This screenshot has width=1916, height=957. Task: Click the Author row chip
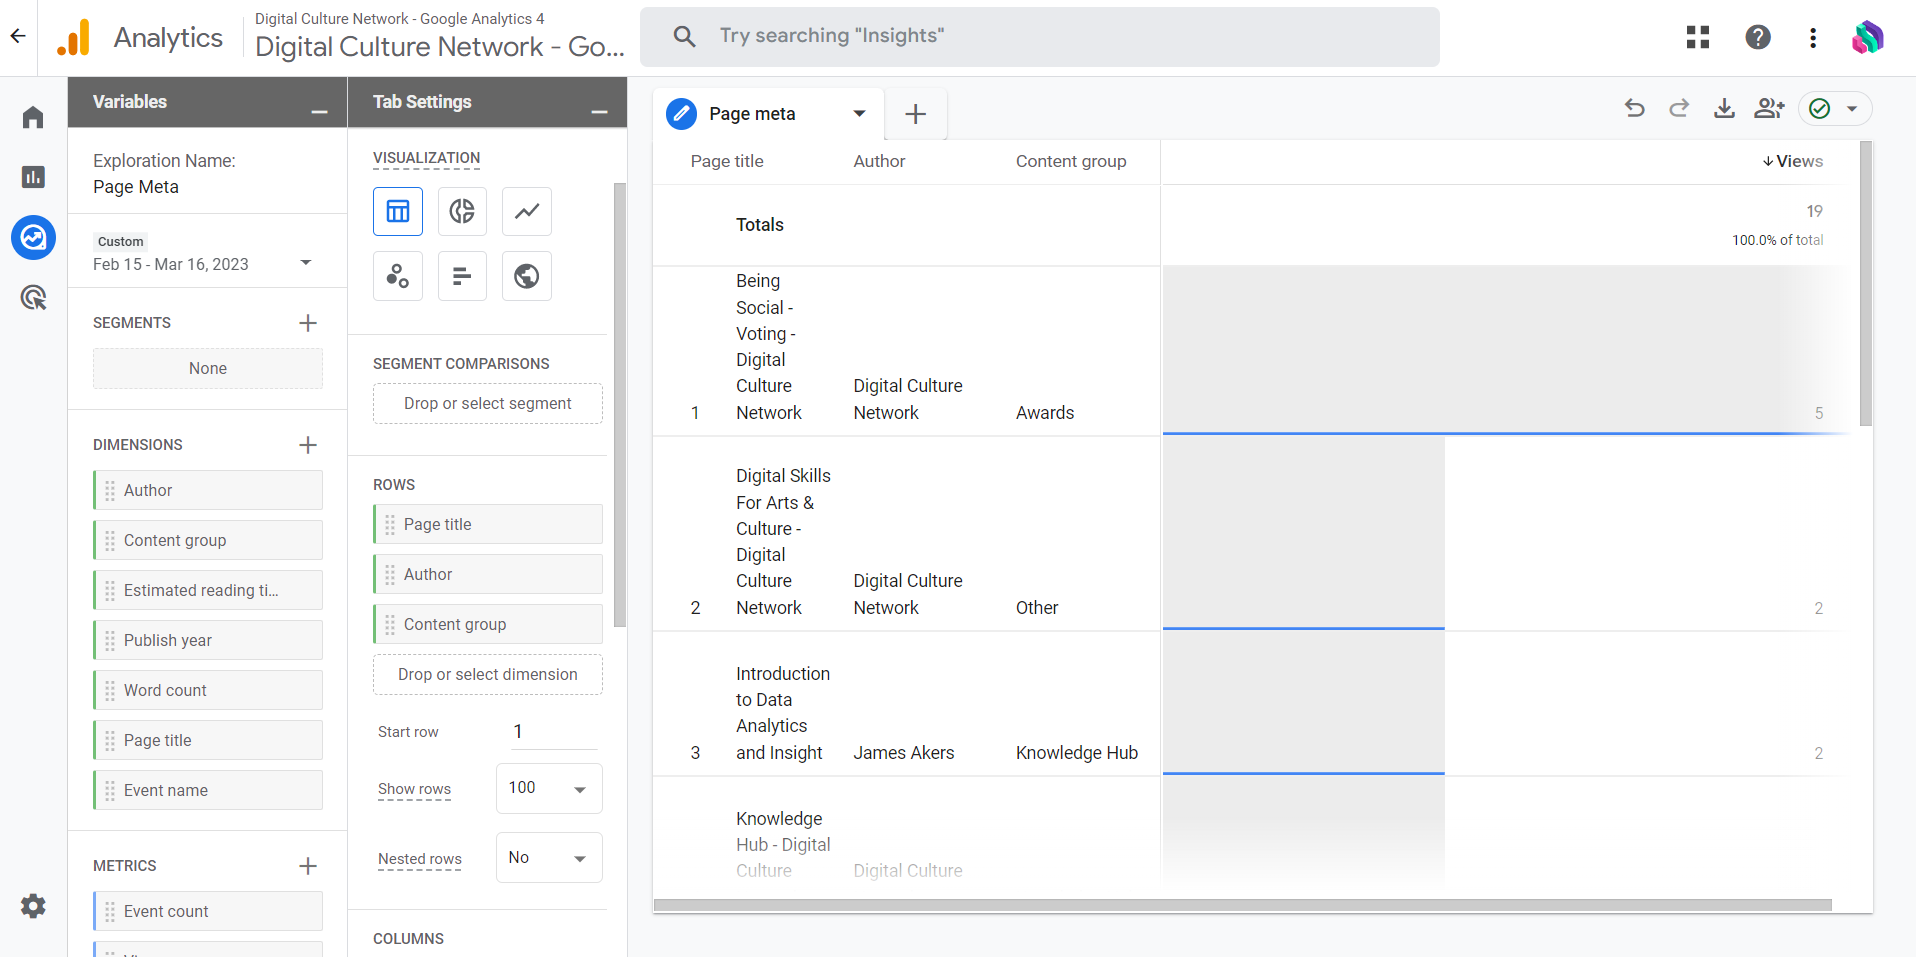tap(488, 574)
